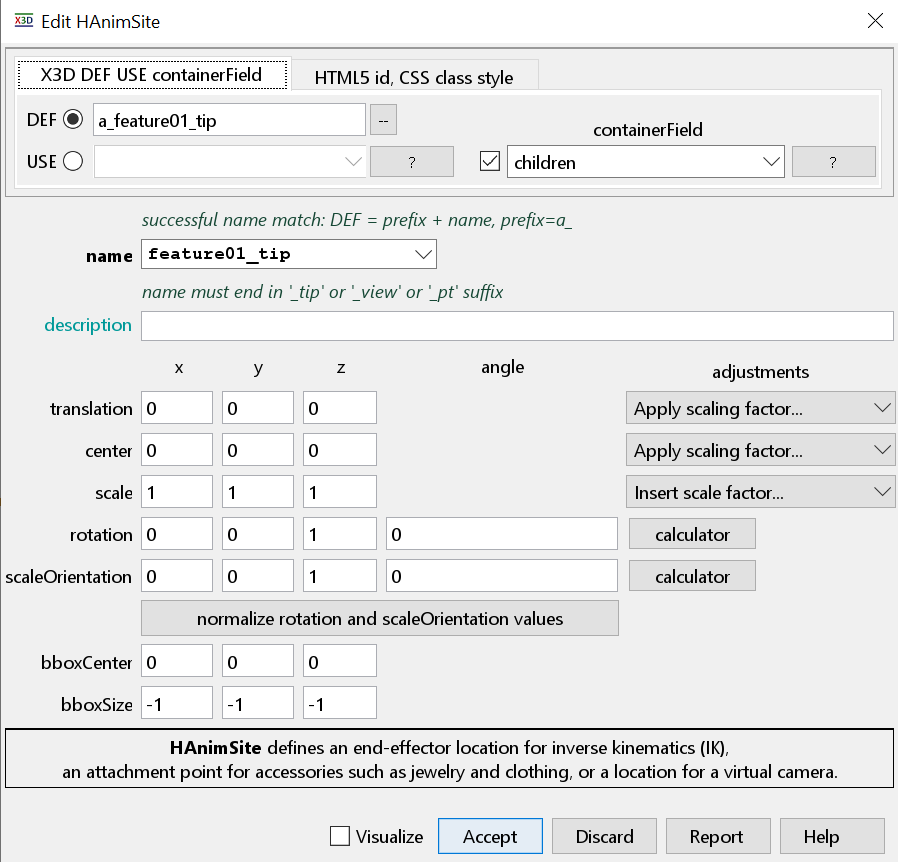This screenshot has width=898, height=862.
Task: Click the Discard button
Action: (604, 836)
